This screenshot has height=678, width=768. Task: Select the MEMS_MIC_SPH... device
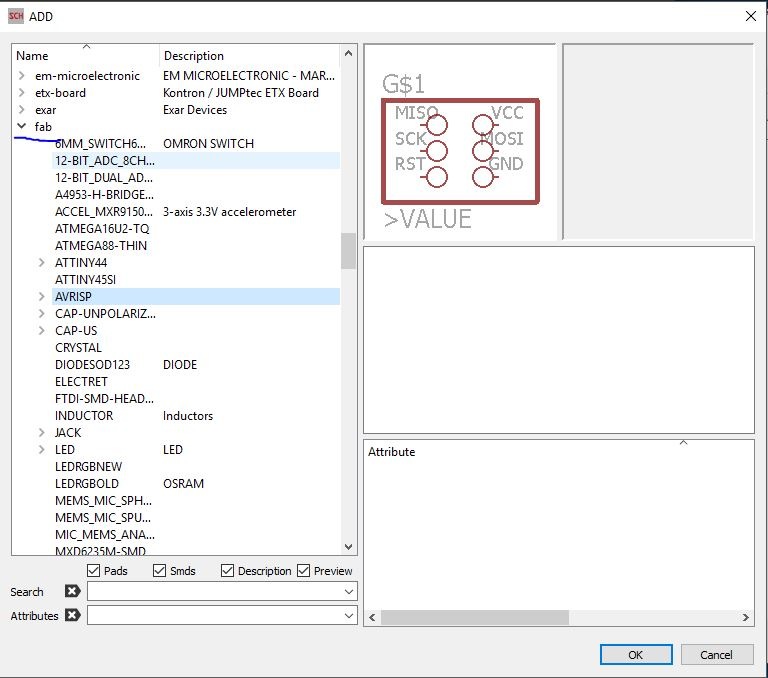click(104, 501)
